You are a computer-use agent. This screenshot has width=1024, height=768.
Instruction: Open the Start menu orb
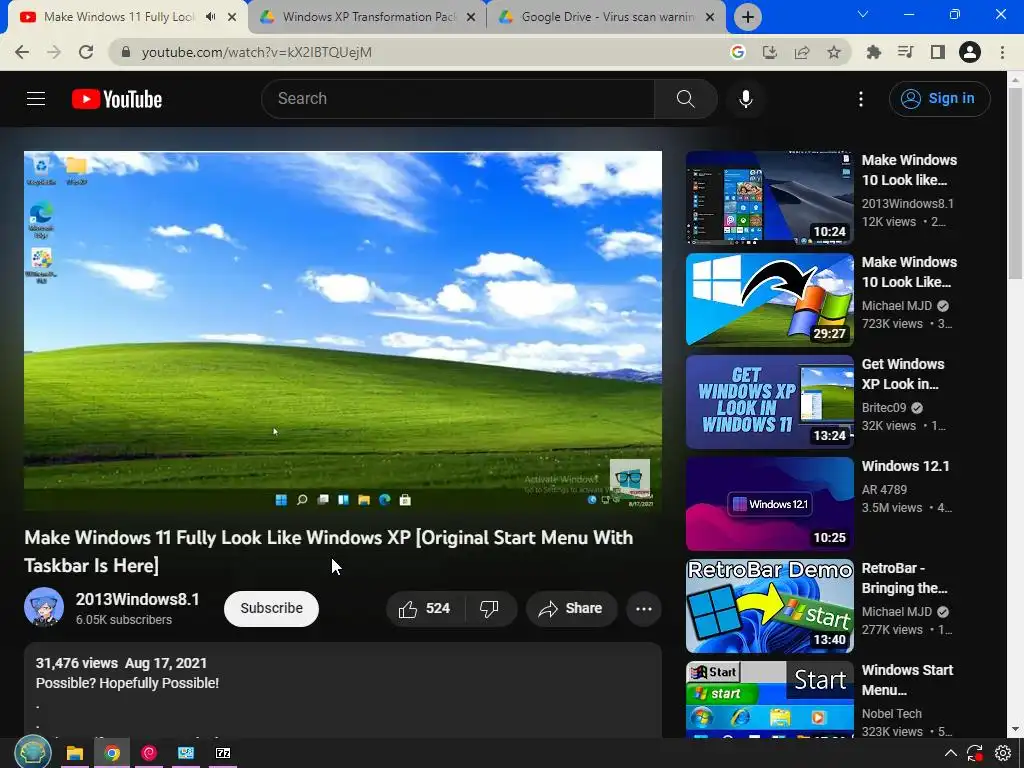(32, 752)
